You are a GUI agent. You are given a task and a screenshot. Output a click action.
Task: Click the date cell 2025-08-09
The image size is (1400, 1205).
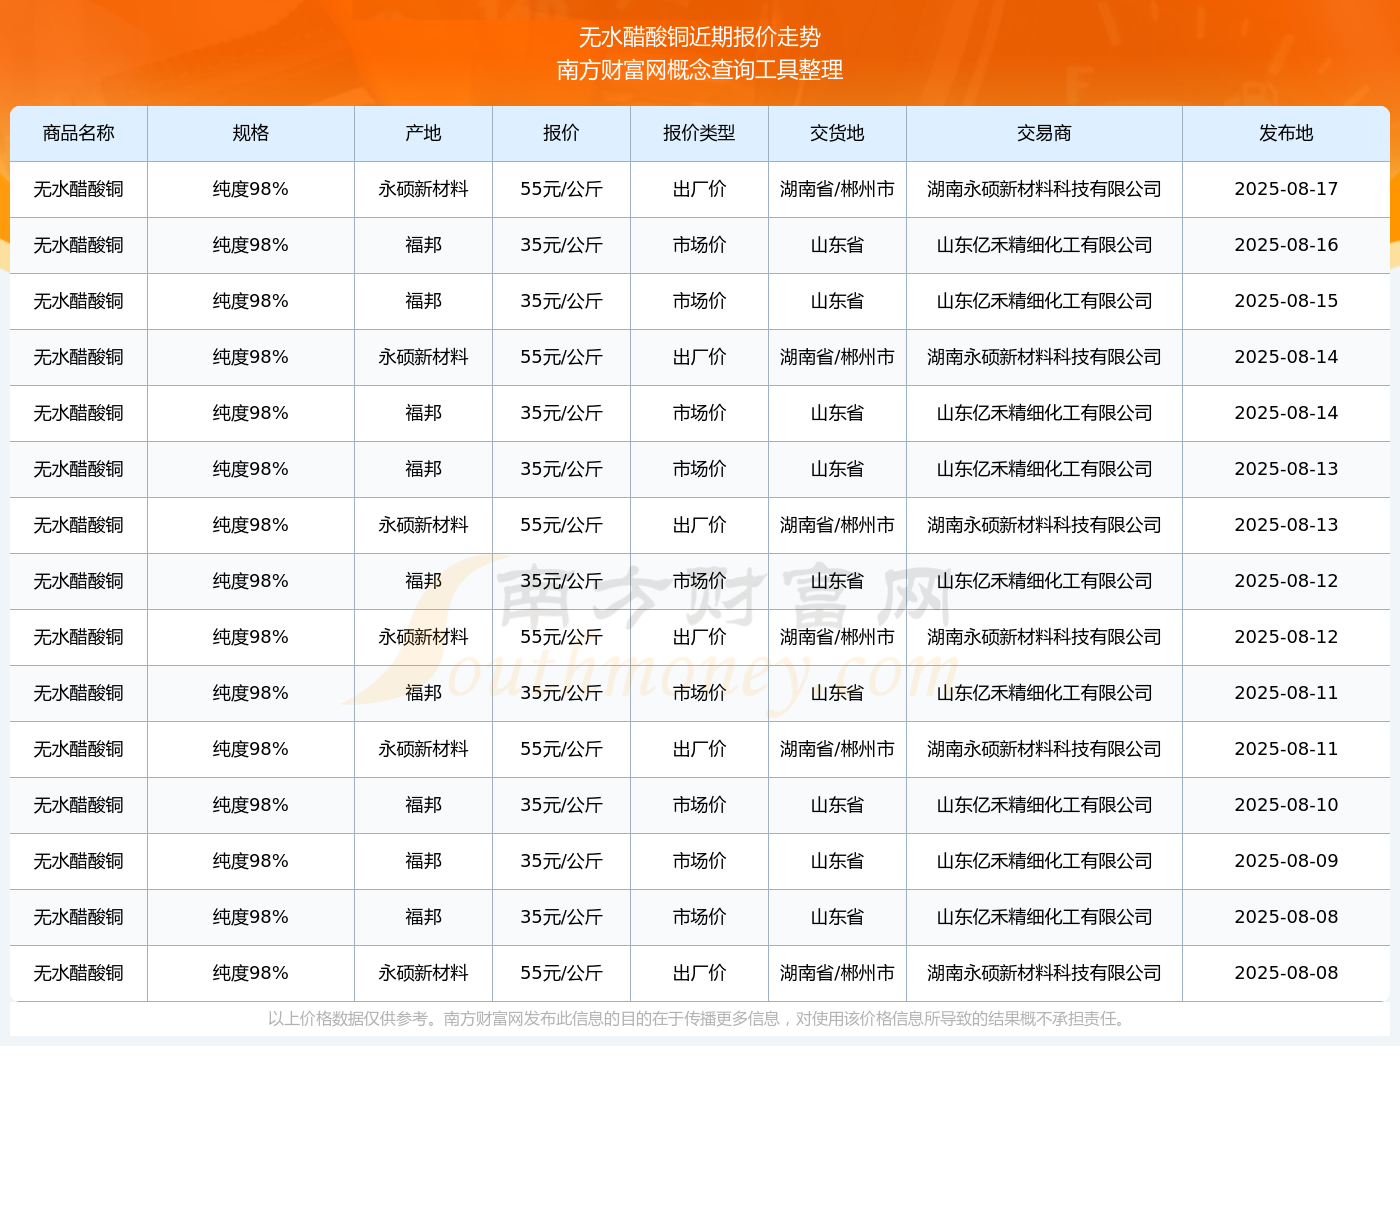[x=1286, y=861]
